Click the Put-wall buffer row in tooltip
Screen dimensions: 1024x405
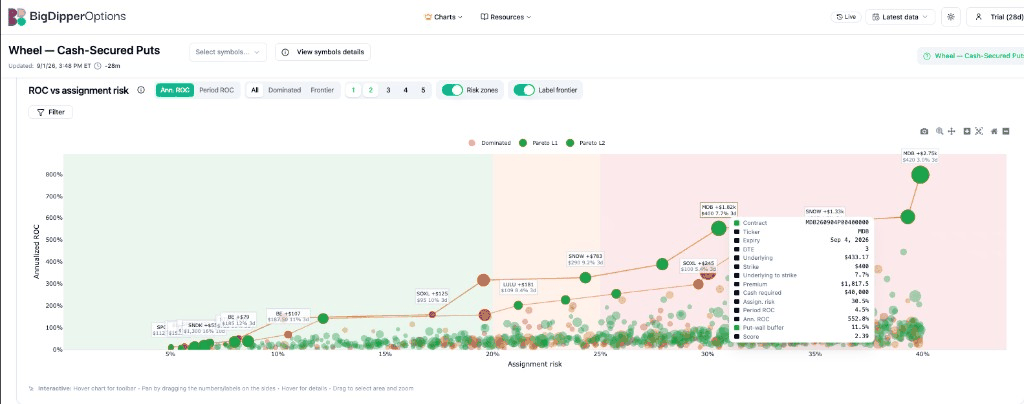801,328
